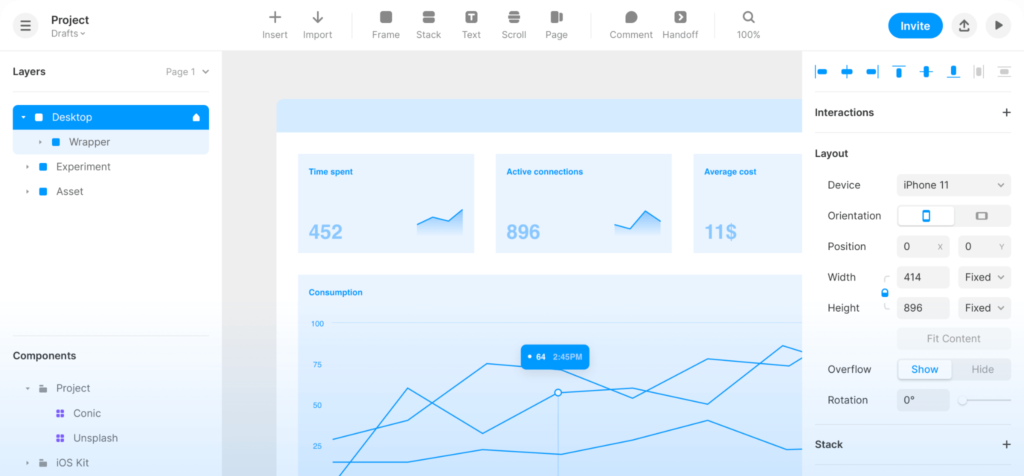
Task: Click the Active connections card
Action: click(584, 203)
